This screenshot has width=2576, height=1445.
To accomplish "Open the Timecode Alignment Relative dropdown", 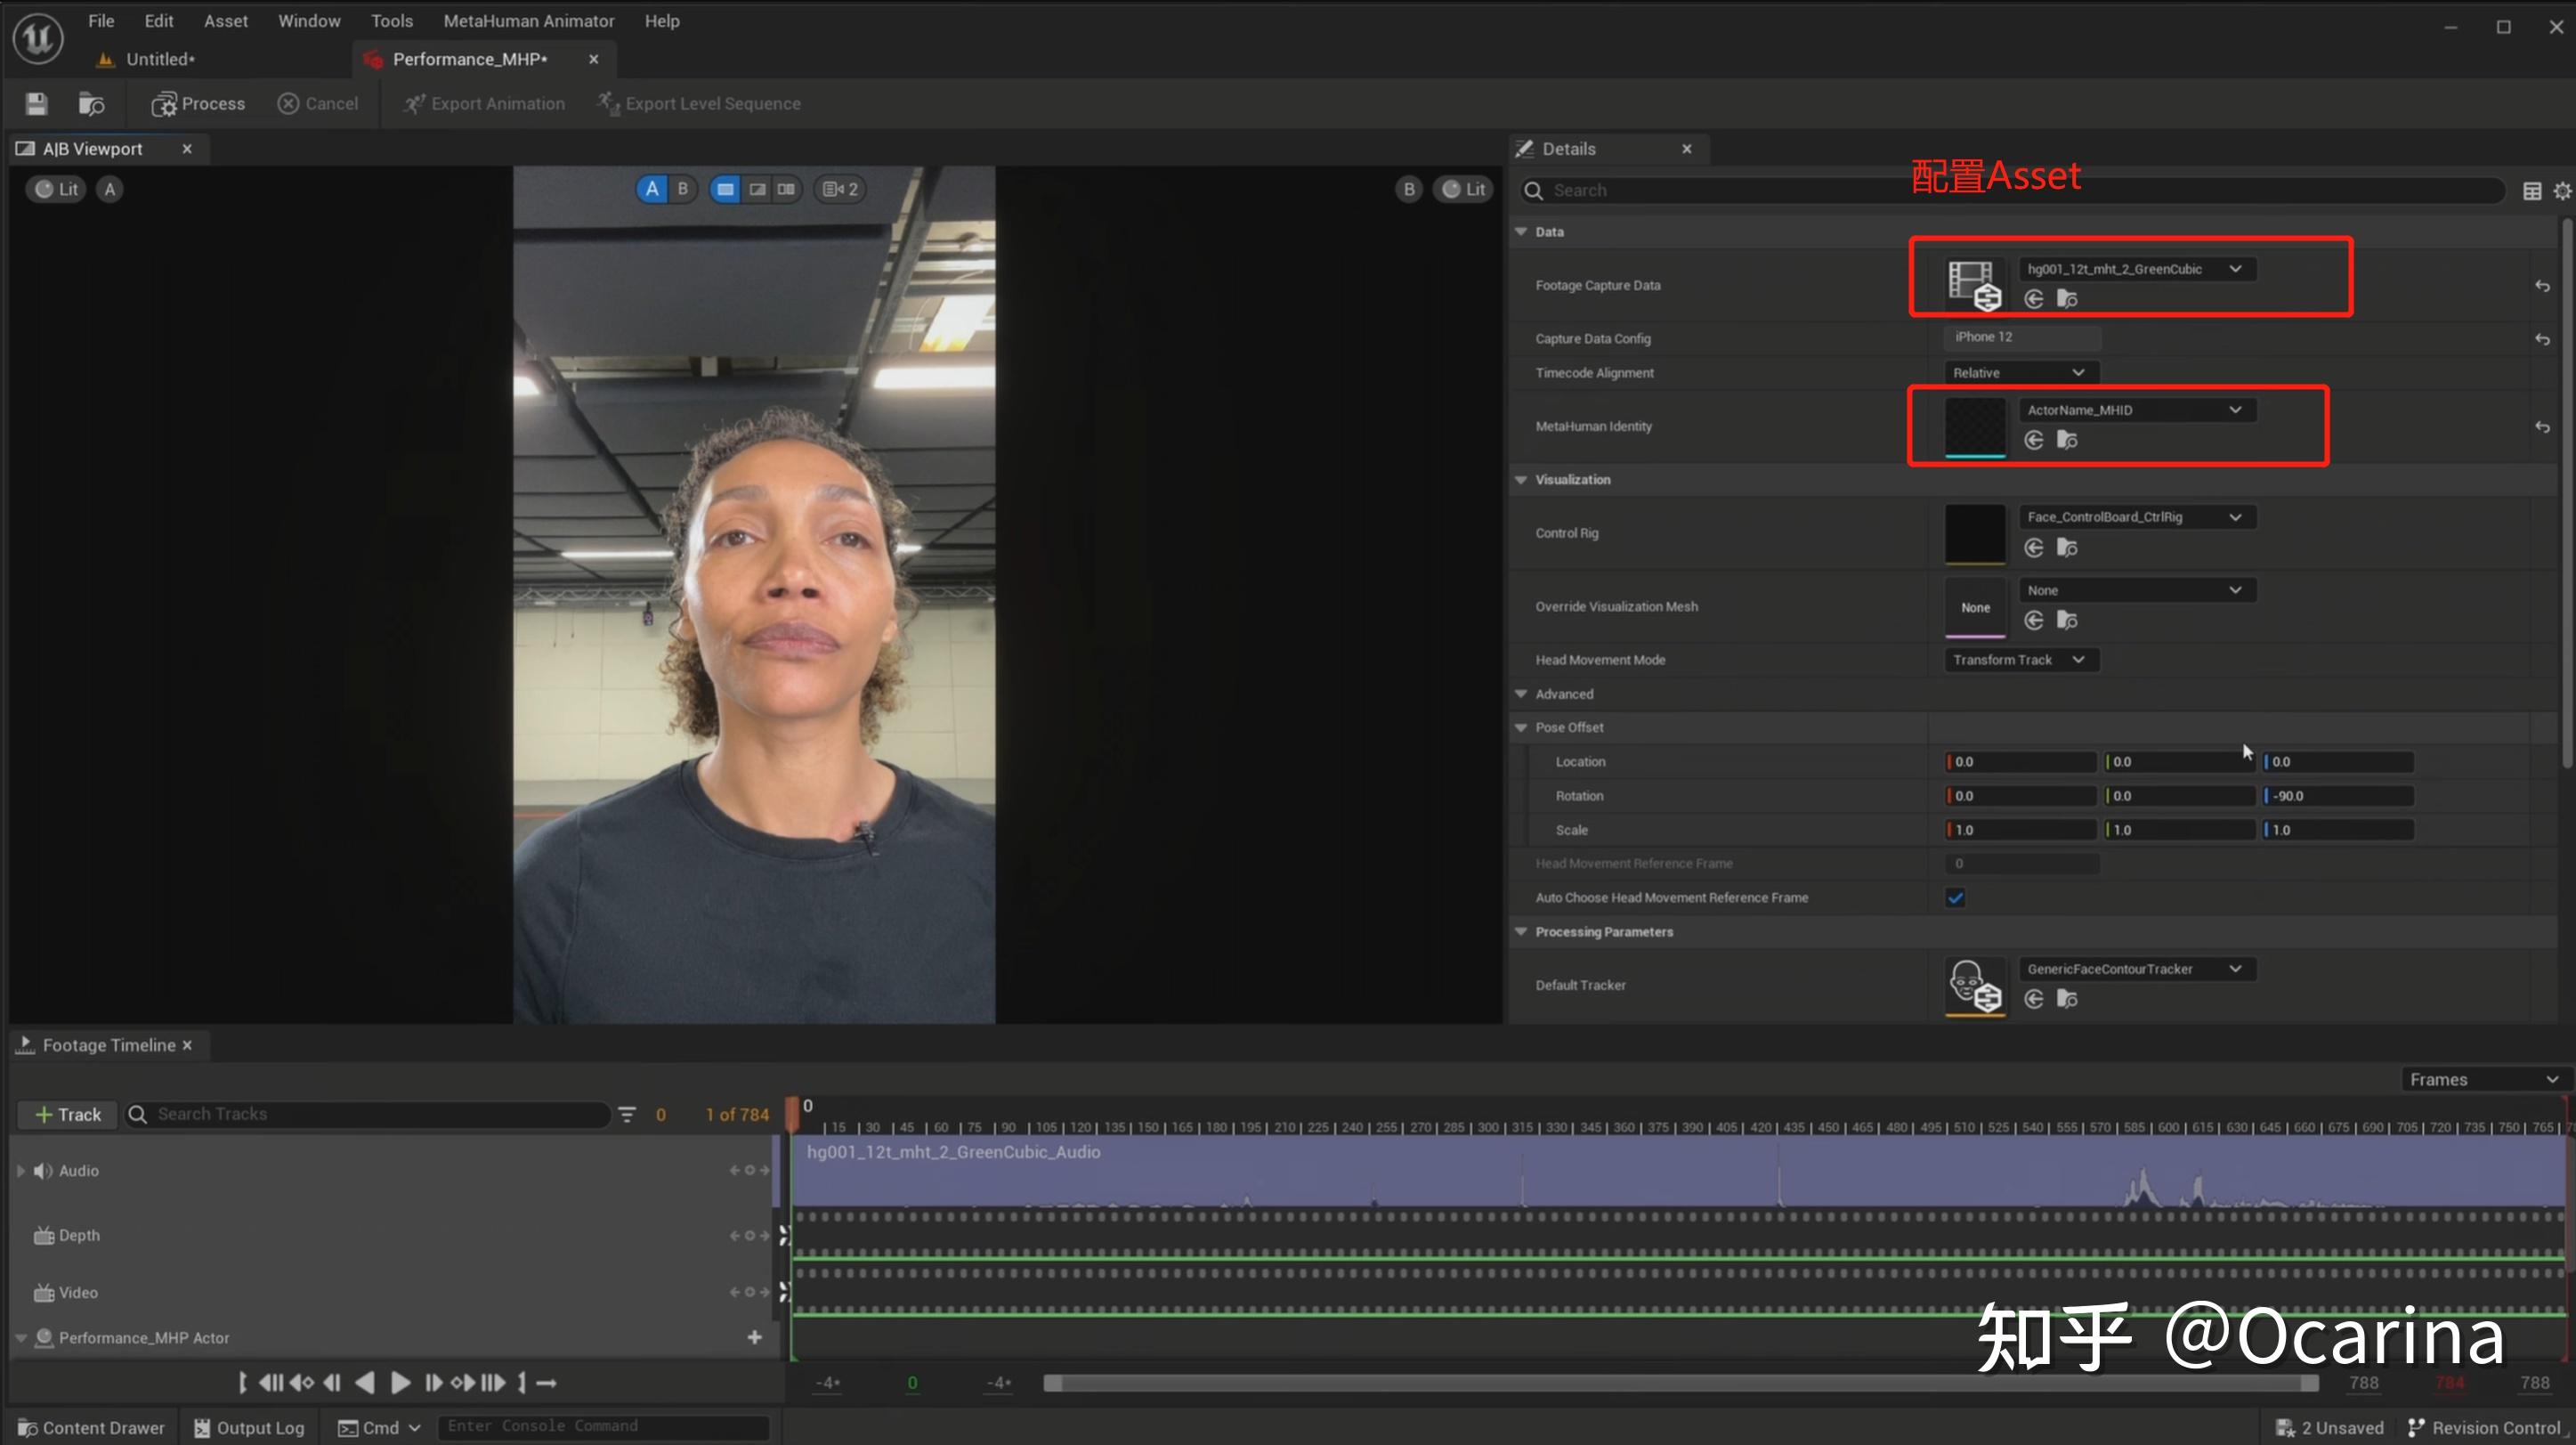I will [2020, 372].
